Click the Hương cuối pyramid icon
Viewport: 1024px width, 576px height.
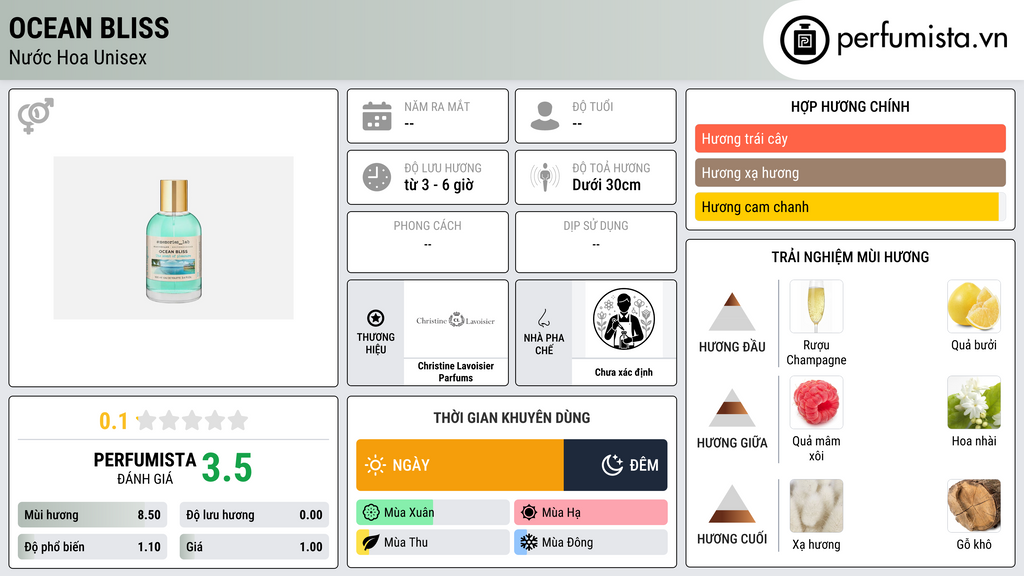pyautogui.click(x=732, y=504)
